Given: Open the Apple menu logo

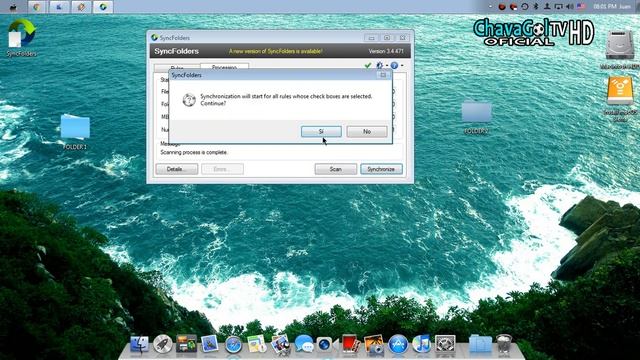Looking at the screenshot, I should (13, 7).
